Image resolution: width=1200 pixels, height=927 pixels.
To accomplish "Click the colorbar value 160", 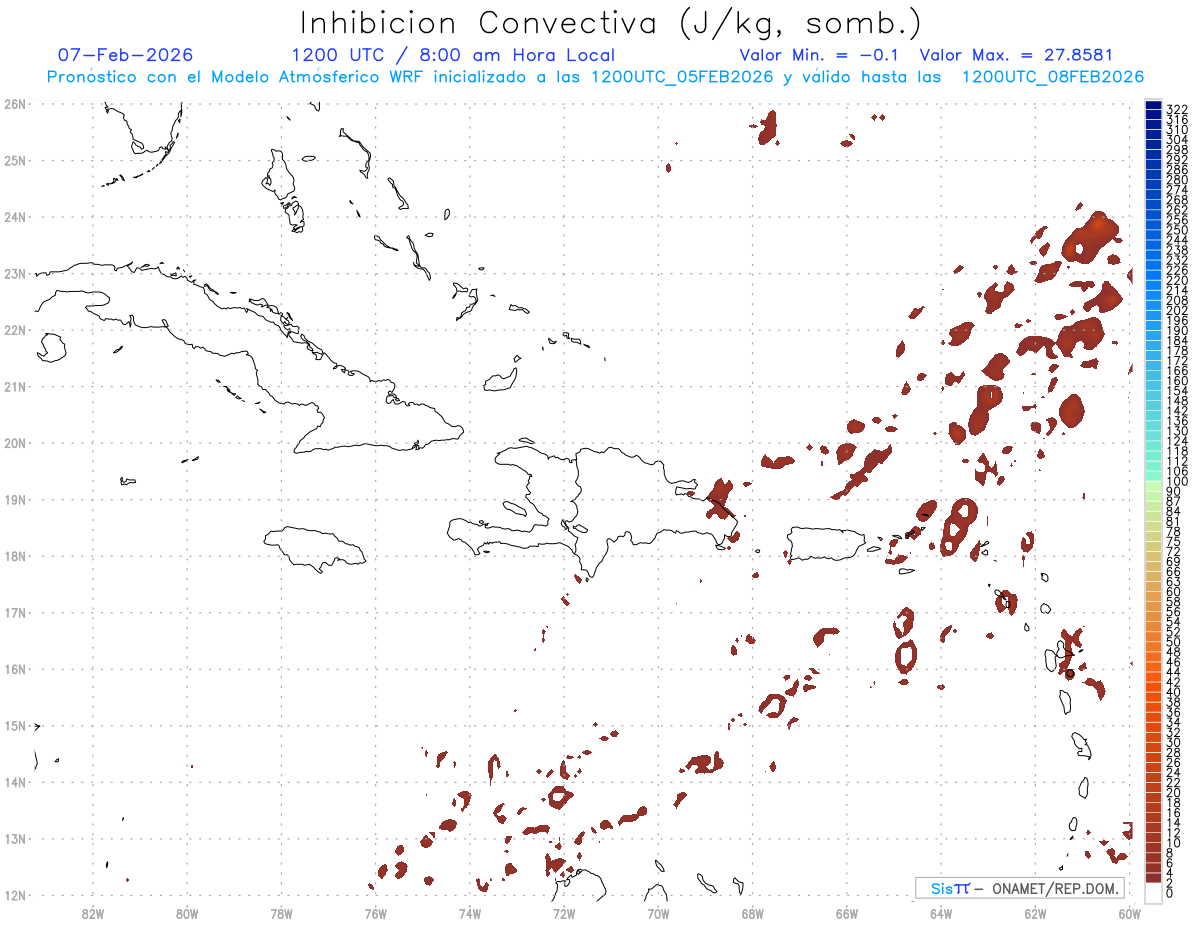I will 1178,382.
